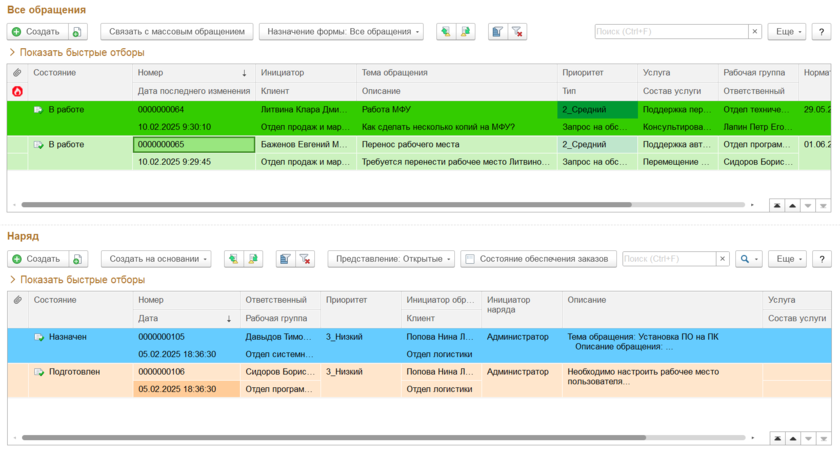Open the Представление: Открытые dropdown

click(389, 259)
